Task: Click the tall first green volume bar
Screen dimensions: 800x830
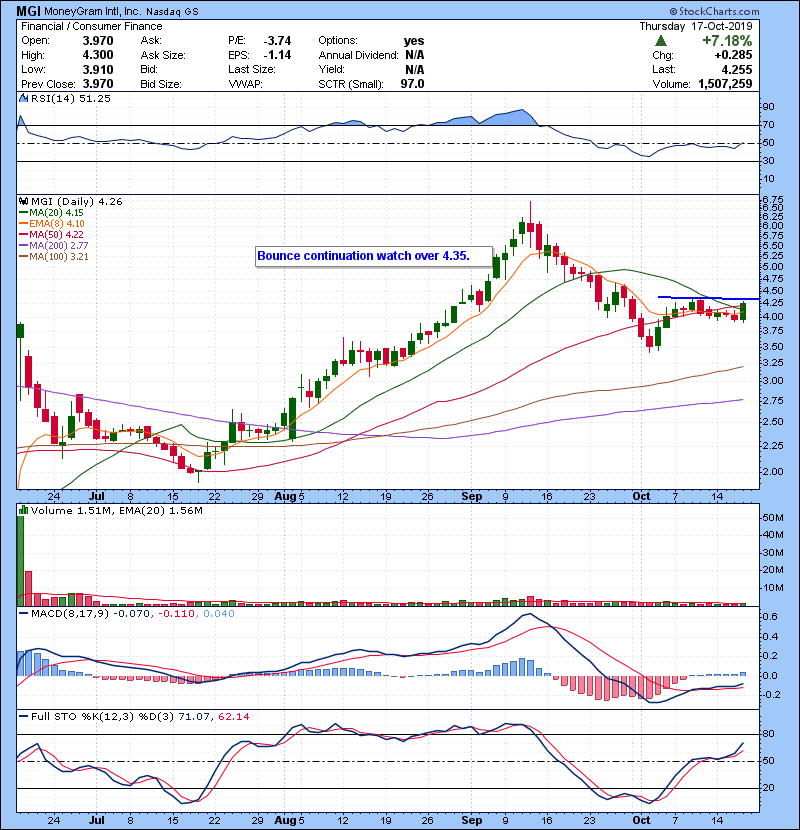Action: point(21,561)
